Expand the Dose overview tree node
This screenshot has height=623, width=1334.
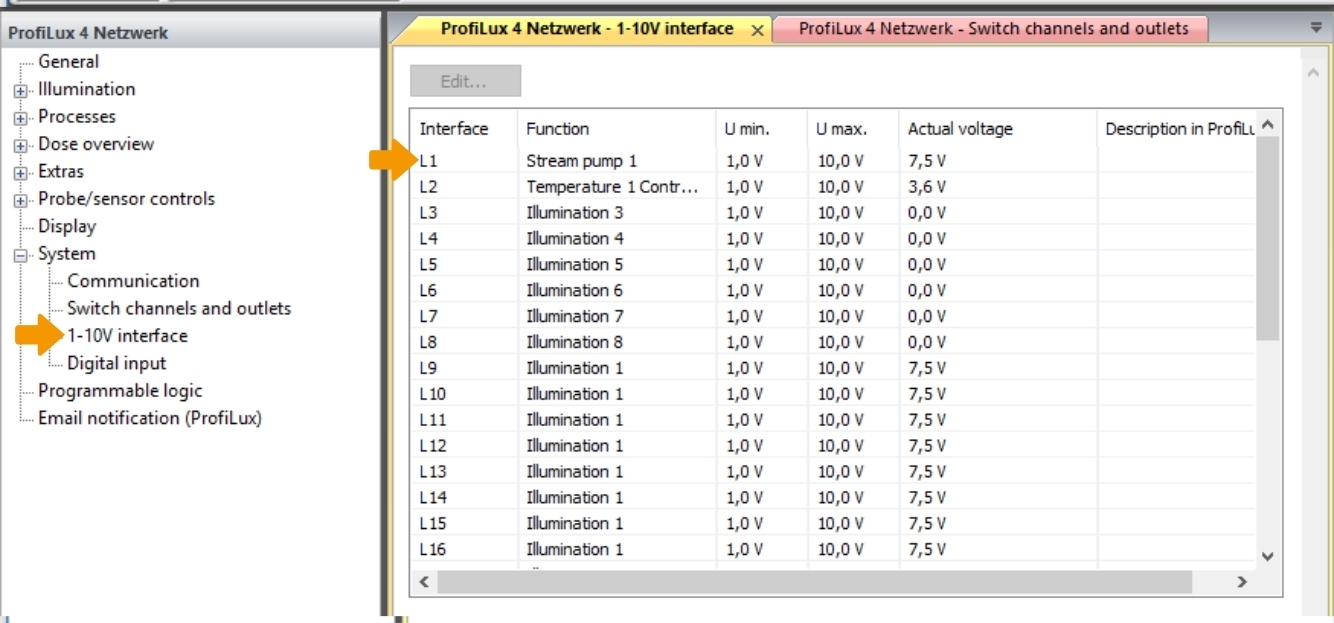pyautogui.click(x=20, y=145)
